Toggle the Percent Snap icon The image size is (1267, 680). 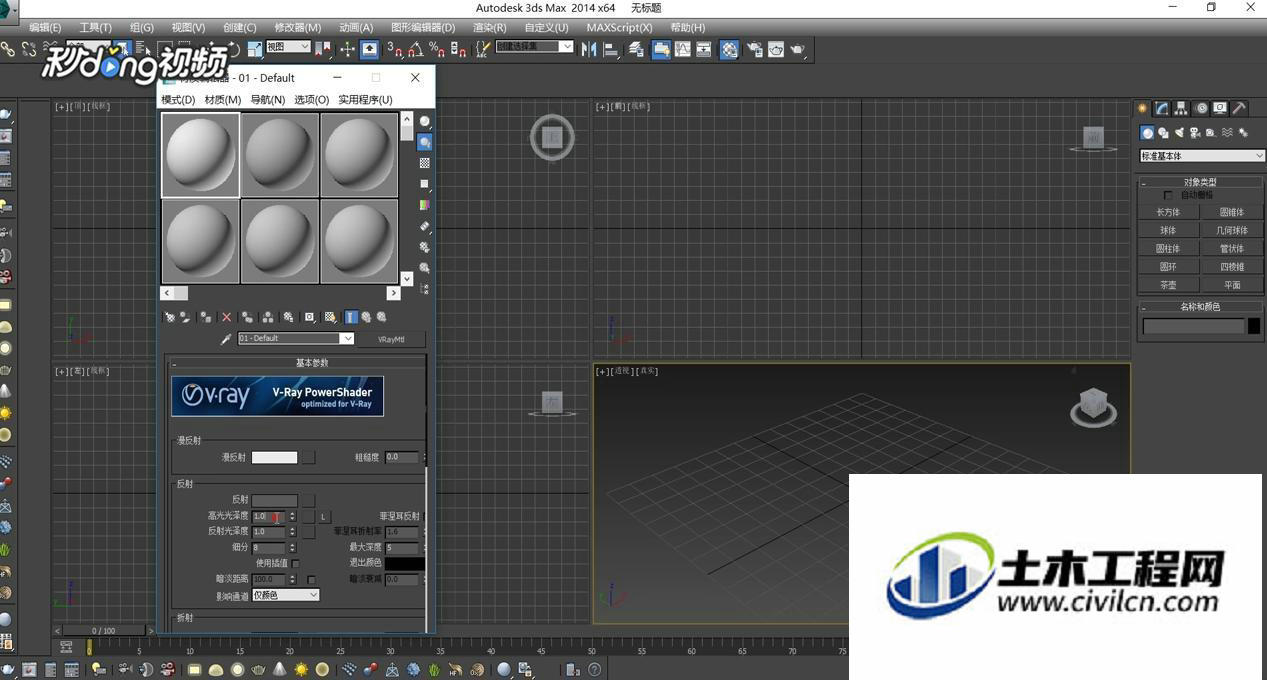[x=436, y=49]
